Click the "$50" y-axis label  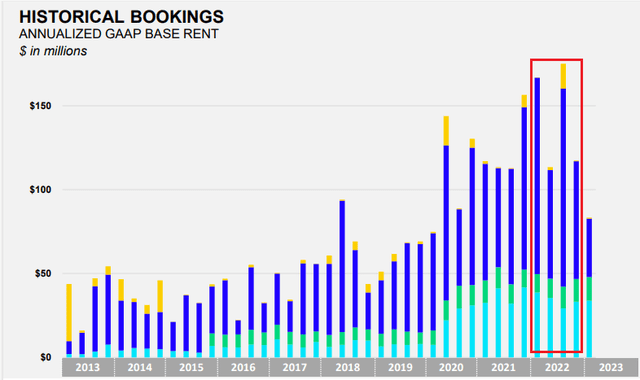[x=42, y=273]
